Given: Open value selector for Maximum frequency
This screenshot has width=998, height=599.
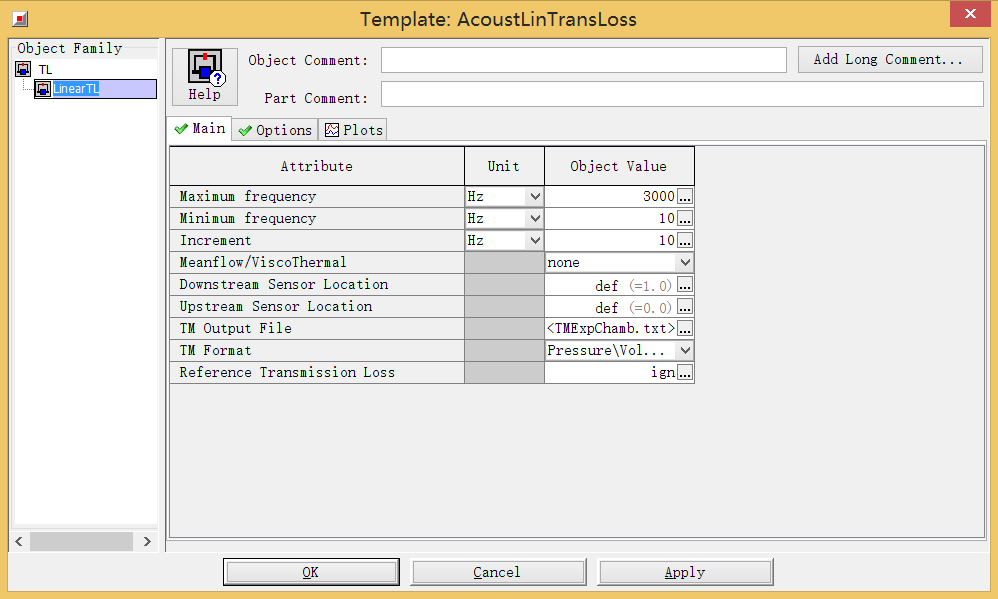Looking at the screenshot, I should pyautogui.click(x=685, y=197).
